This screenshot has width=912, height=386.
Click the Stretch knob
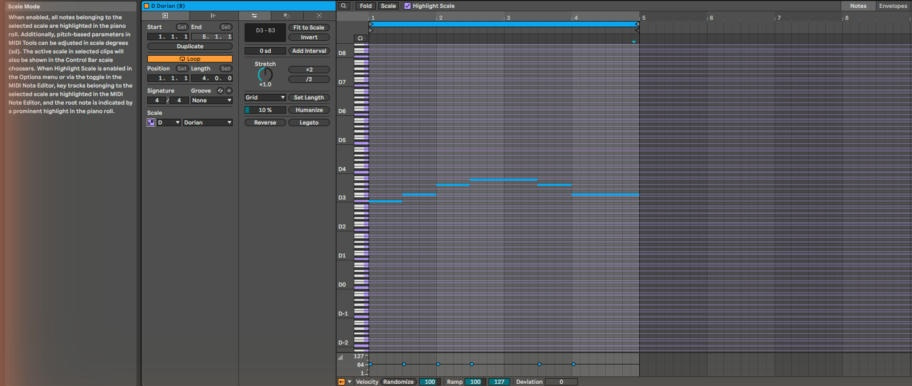pyautogui.click(x=265, y=75)
